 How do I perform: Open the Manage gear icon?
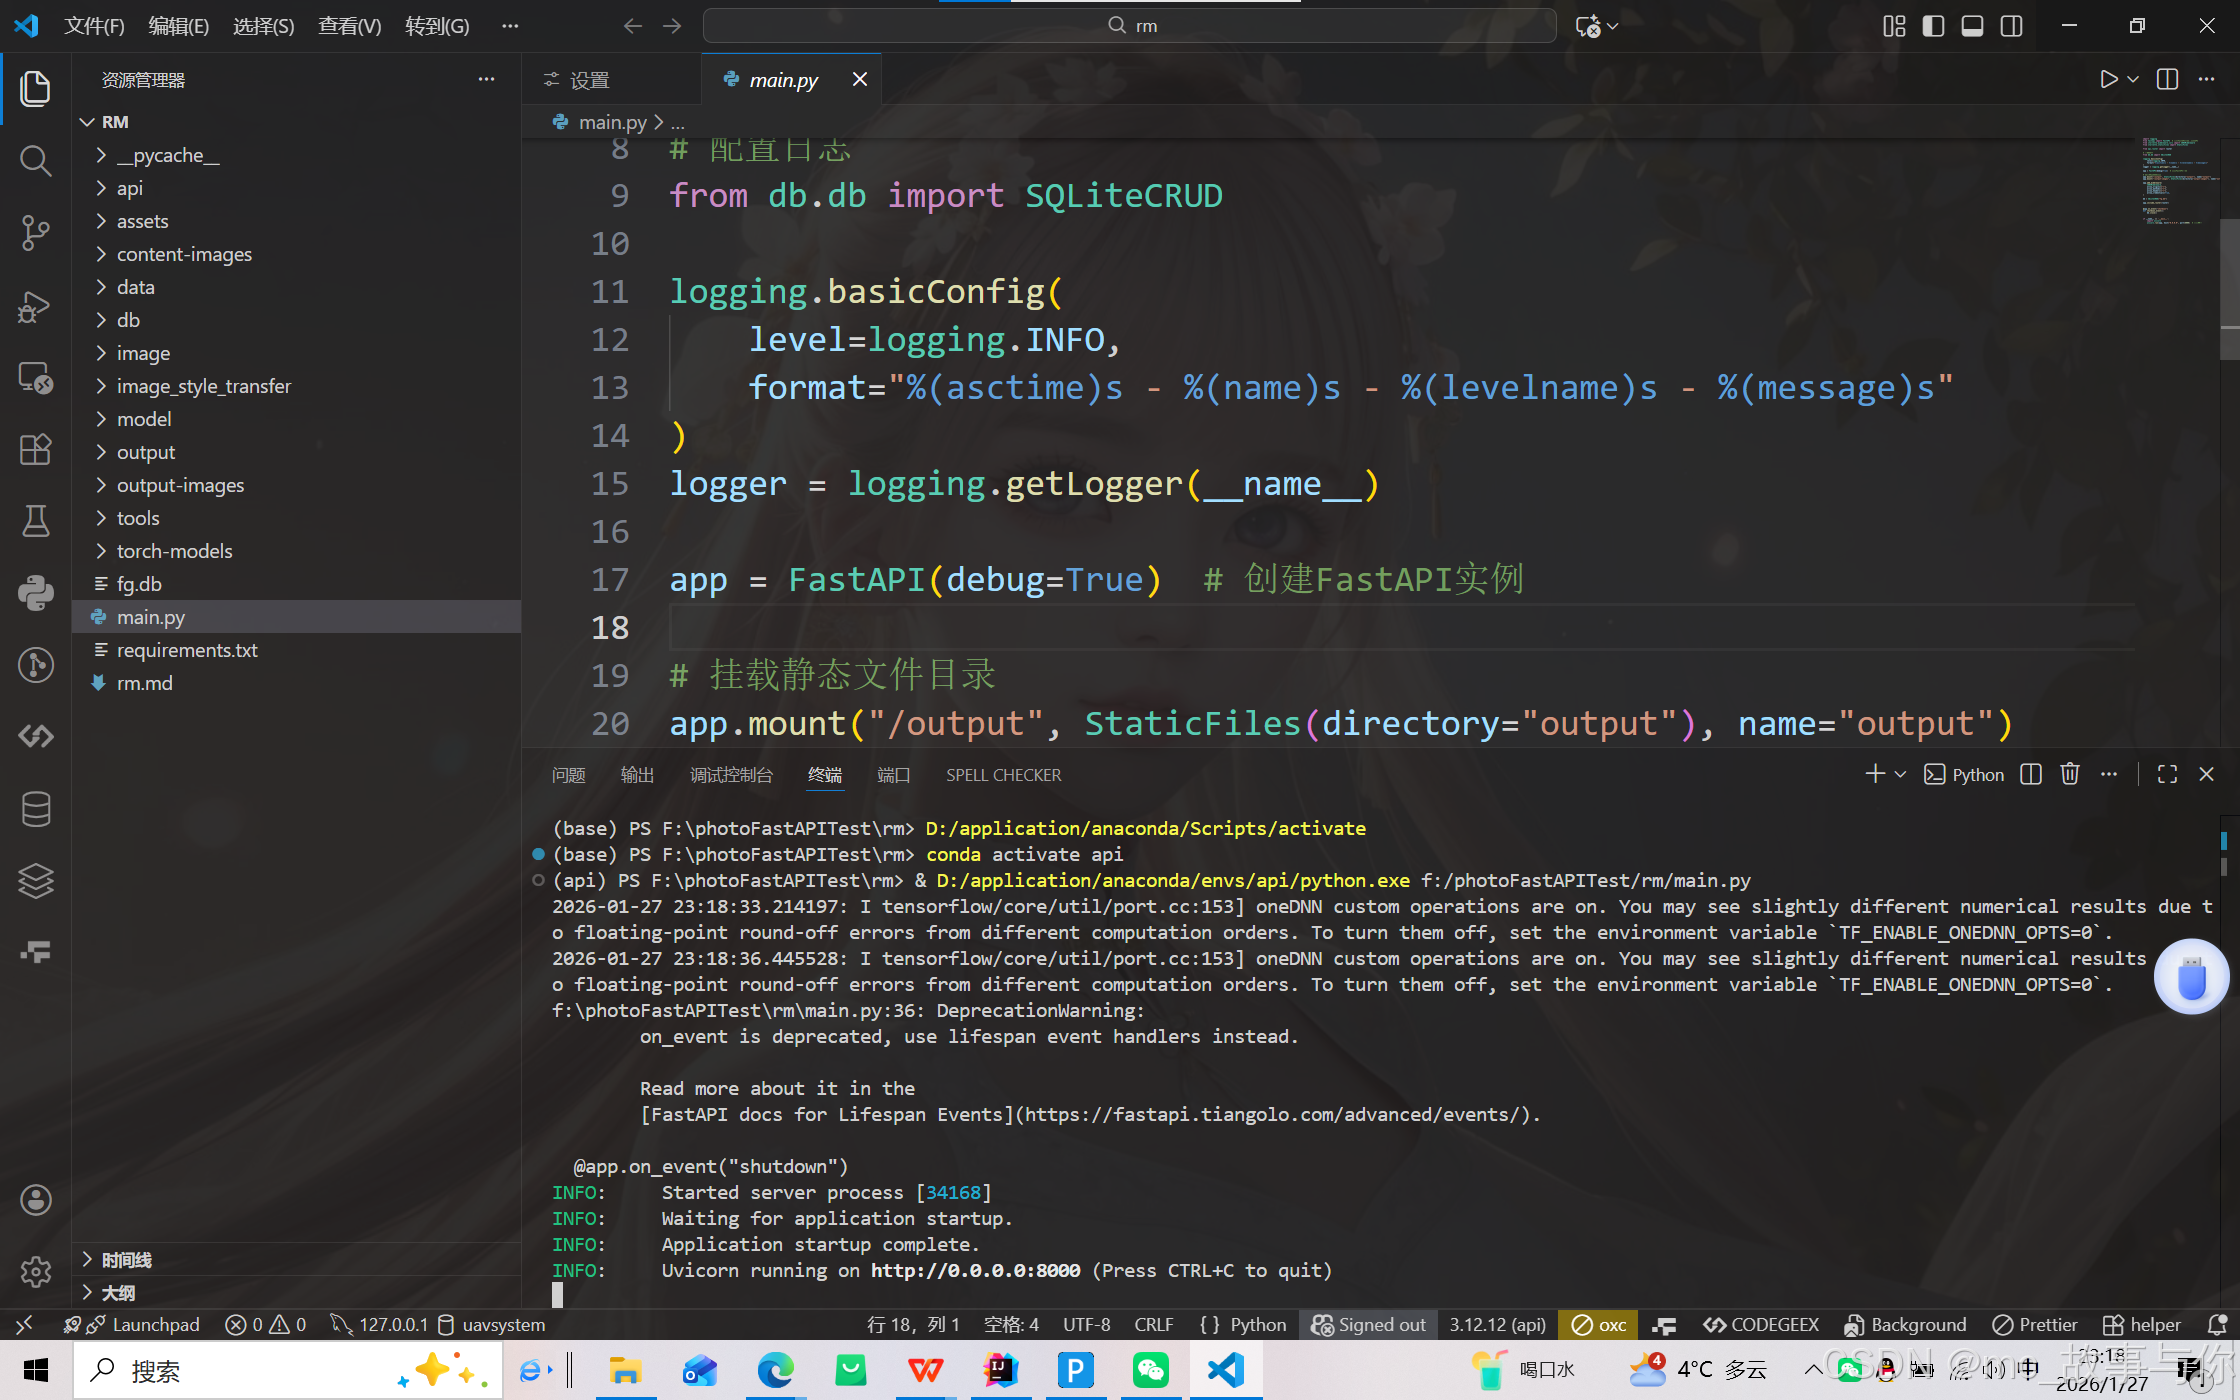click(36, 1271)
